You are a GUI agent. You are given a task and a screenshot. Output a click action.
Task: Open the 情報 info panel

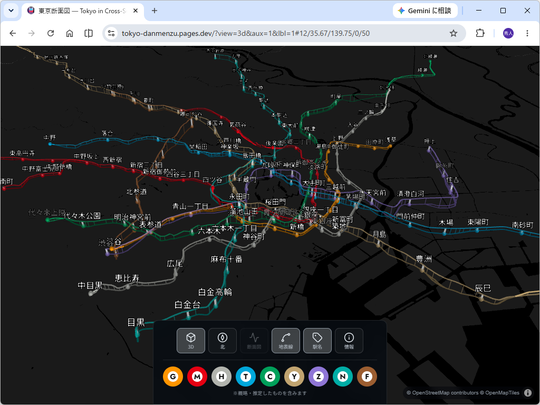point(349,341)
